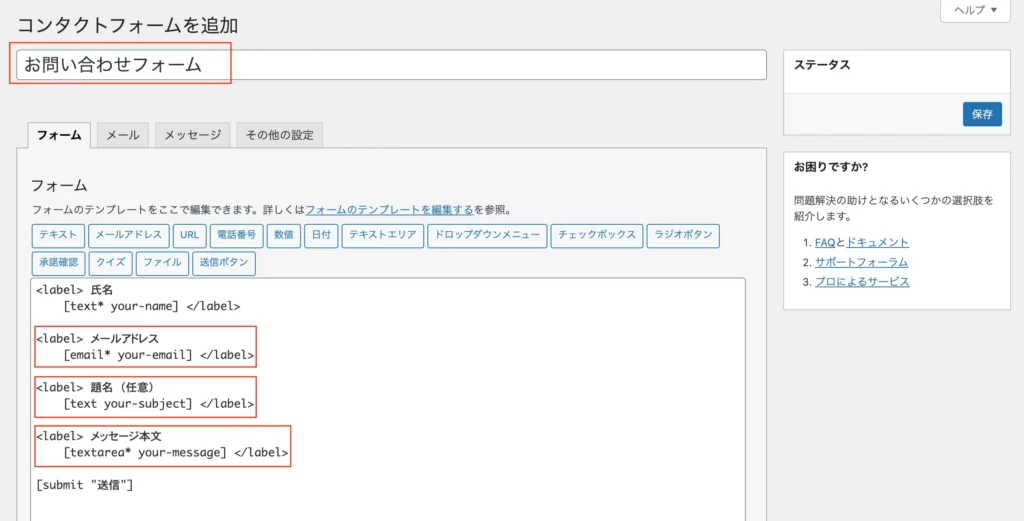Viewport: 1024px width, 521px height.
Task: Insert a クイズ tag
Action: click(x=111, y=263)
